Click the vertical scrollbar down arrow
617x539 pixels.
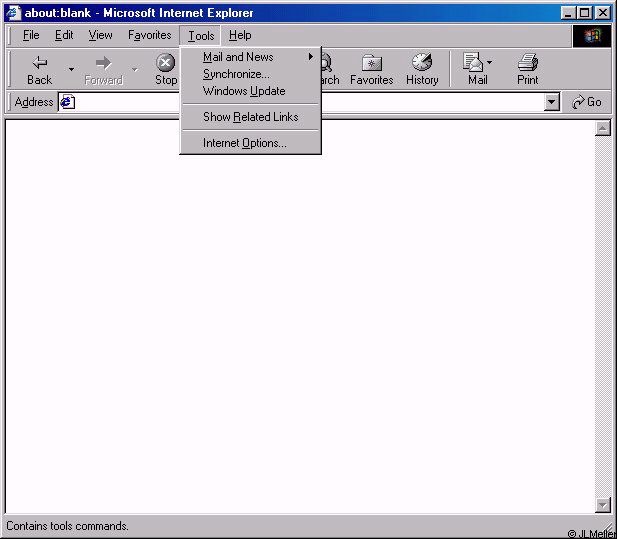coord(603,505)
